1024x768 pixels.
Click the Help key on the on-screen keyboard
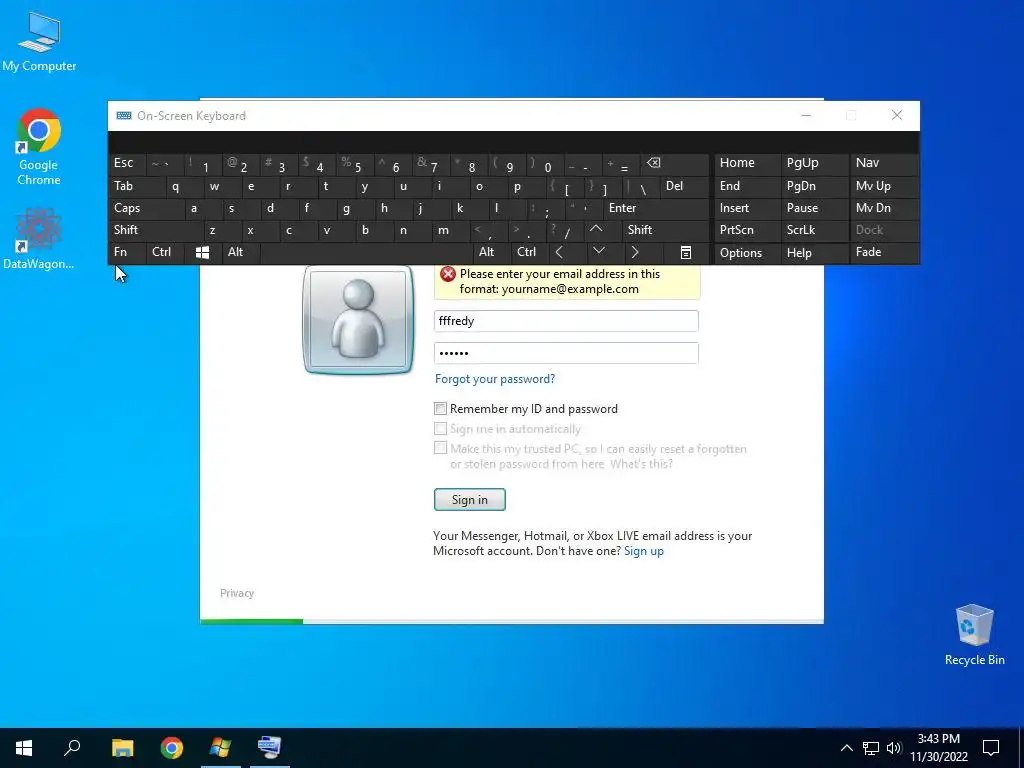(816, 253)
